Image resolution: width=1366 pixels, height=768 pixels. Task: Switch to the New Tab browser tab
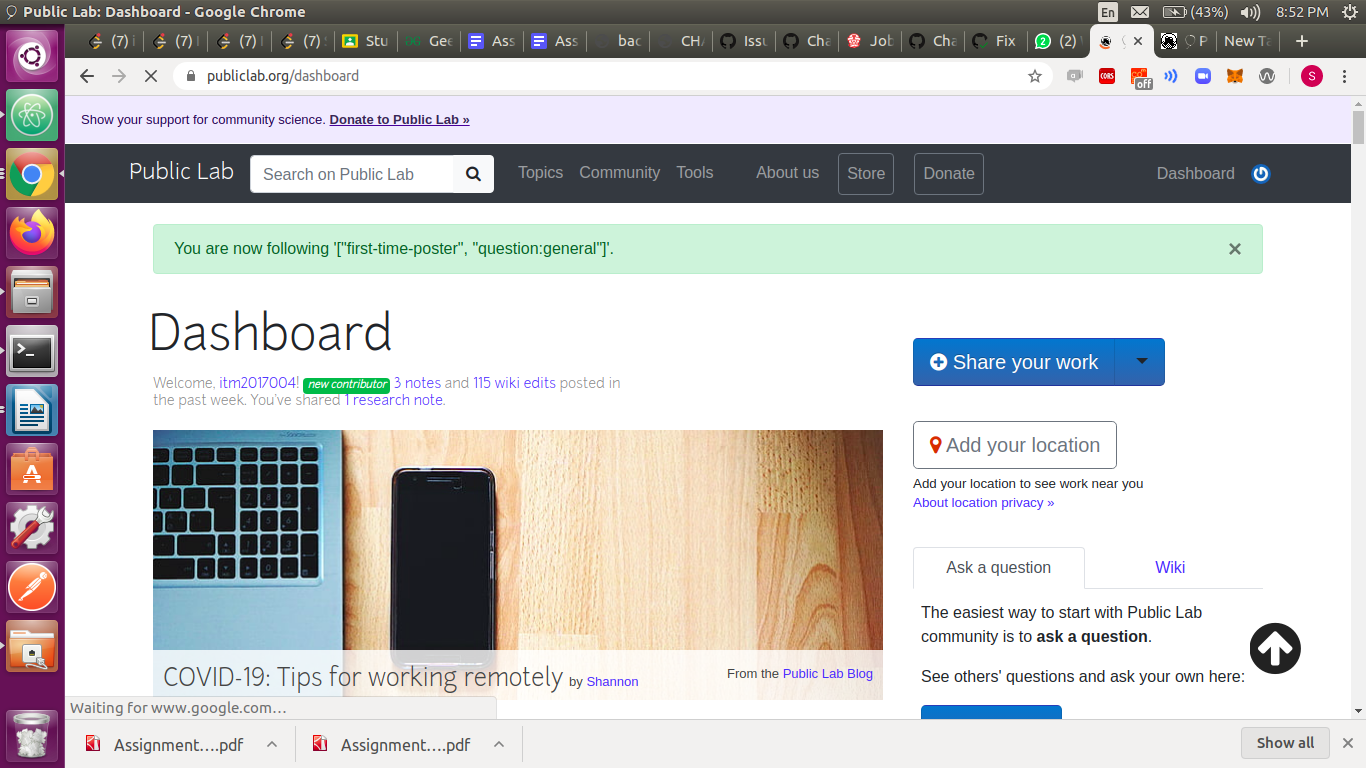point(1246,41)
